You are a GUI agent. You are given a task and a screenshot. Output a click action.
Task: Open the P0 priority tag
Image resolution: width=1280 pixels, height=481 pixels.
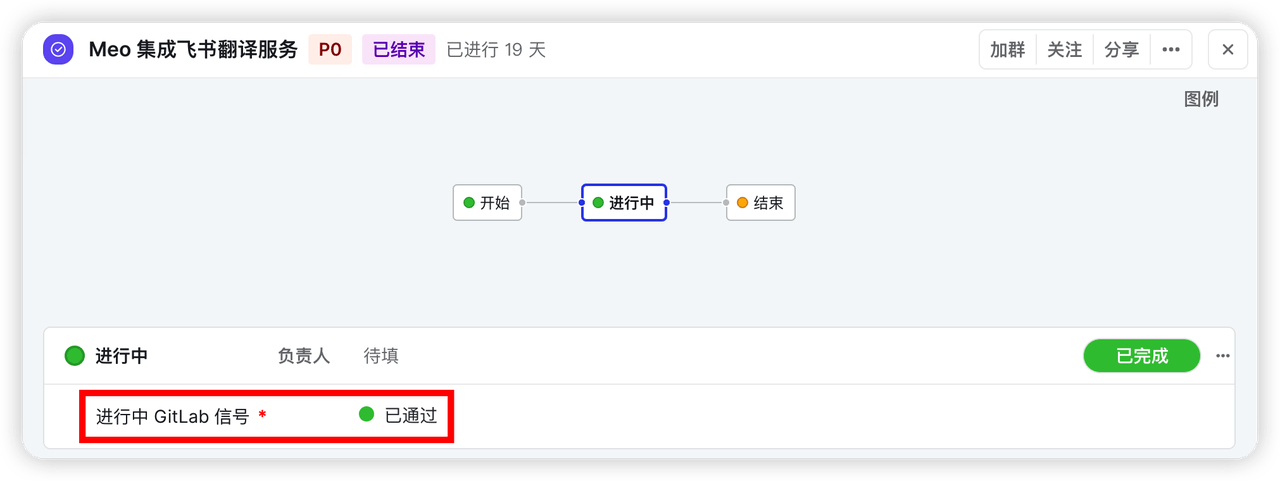point(330,49)
